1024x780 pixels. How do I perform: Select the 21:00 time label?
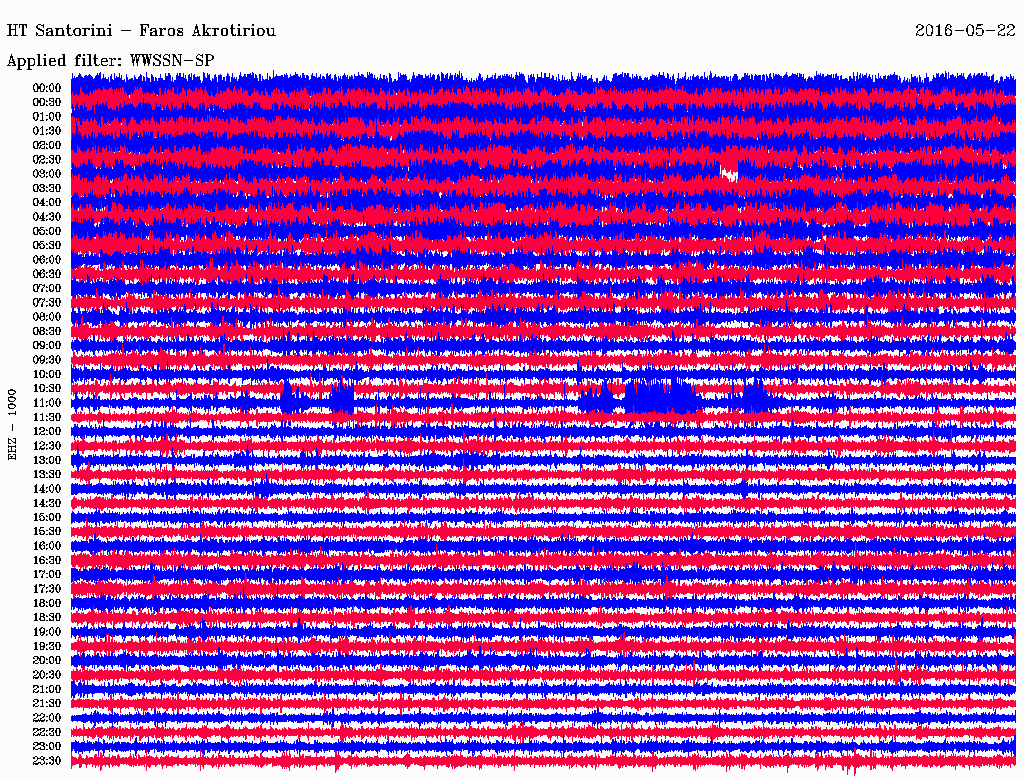[47, 689]
